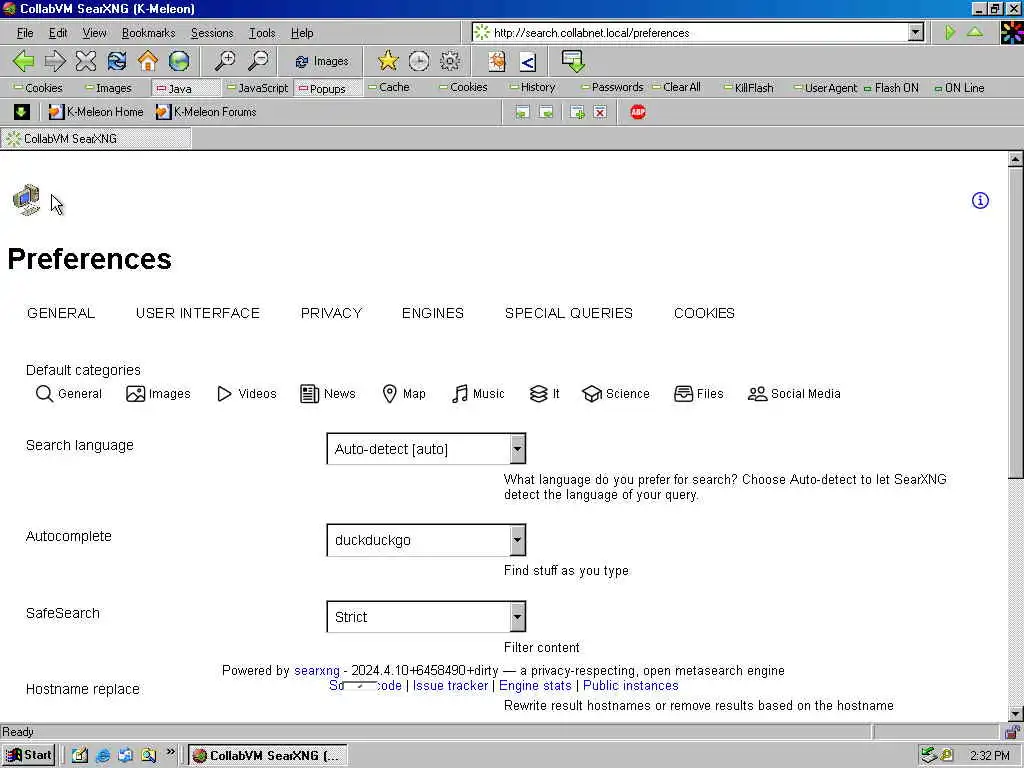The height and width of the screenshot is (768, 1024).
Task: Zoom out with the minus magnifier
Action: pos(258,61)
